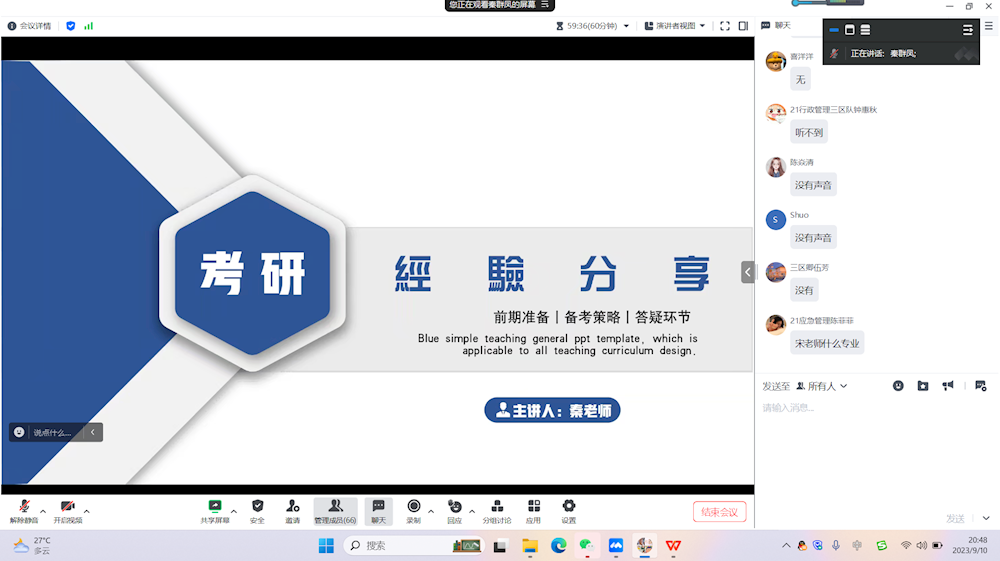The image size is (1000, 561).
Task: Open Shuo's avatar in chat
Action: point(776,220)
